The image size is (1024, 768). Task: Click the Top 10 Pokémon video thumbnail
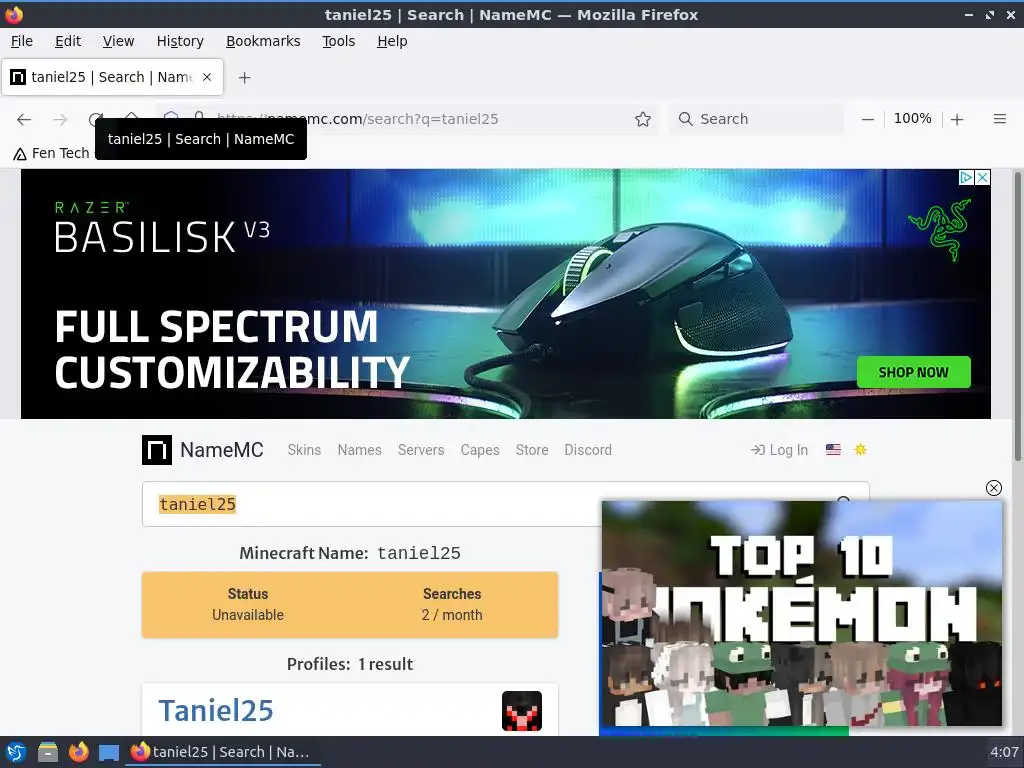point(801,614)
